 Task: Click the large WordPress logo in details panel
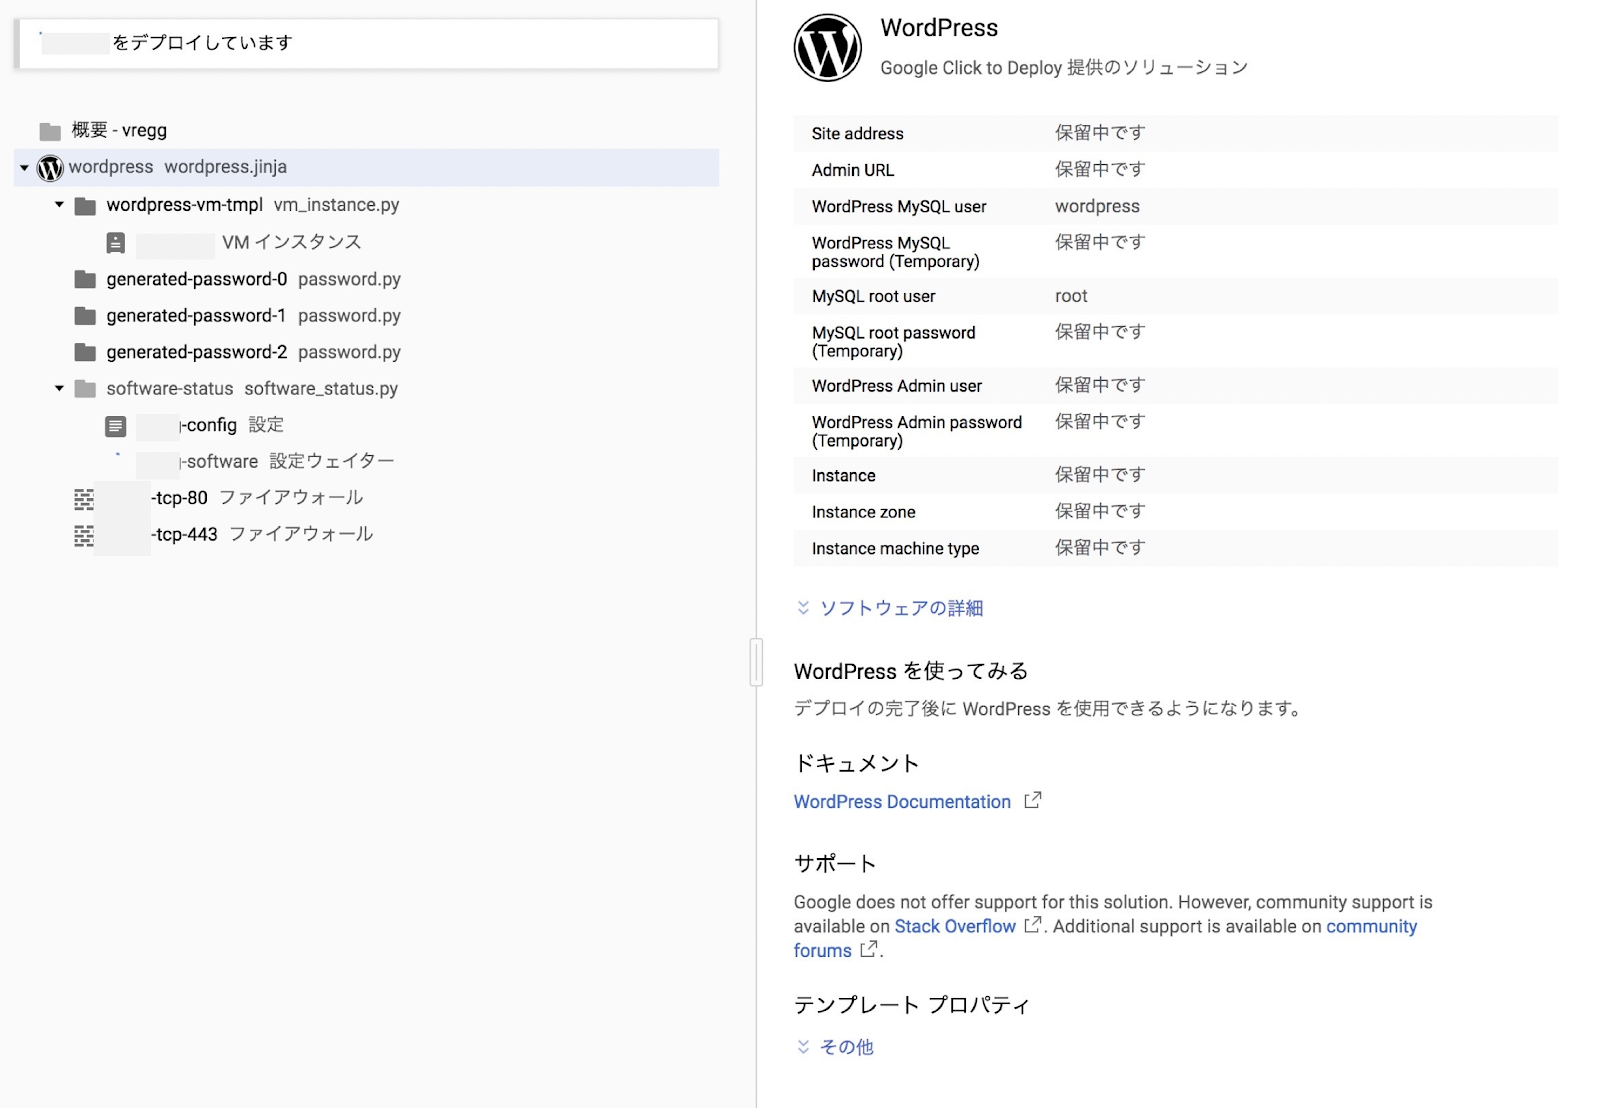(827, 48)
